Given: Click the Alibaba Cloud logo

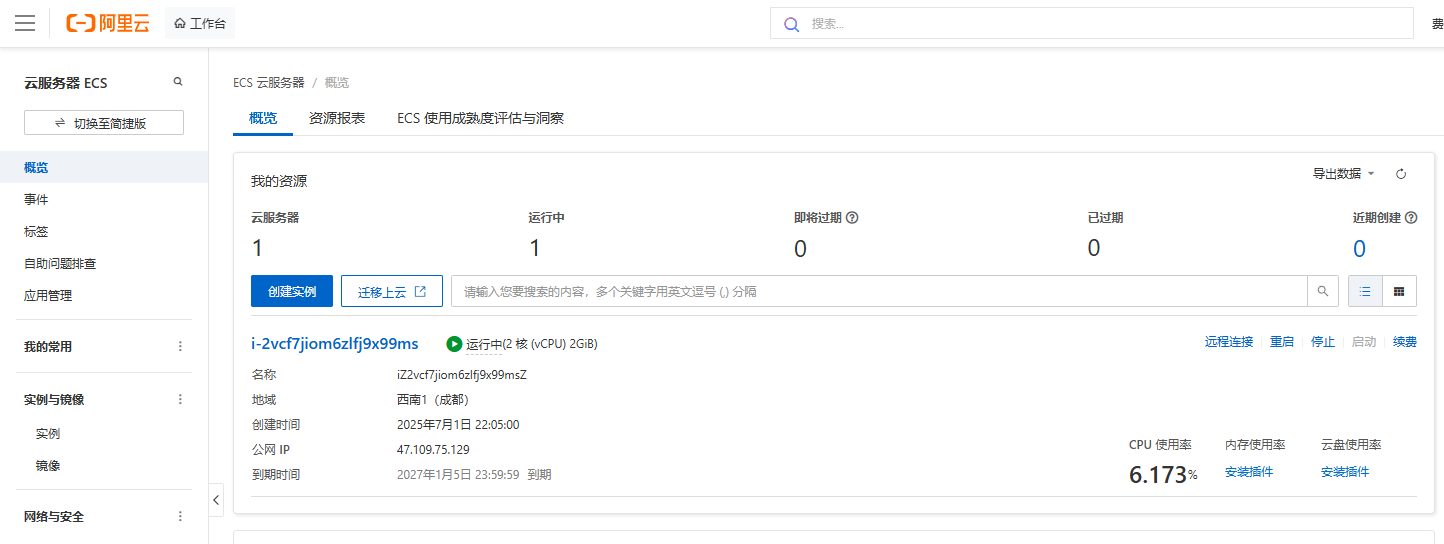Looking at the screenshot, I should coord(108,23).
